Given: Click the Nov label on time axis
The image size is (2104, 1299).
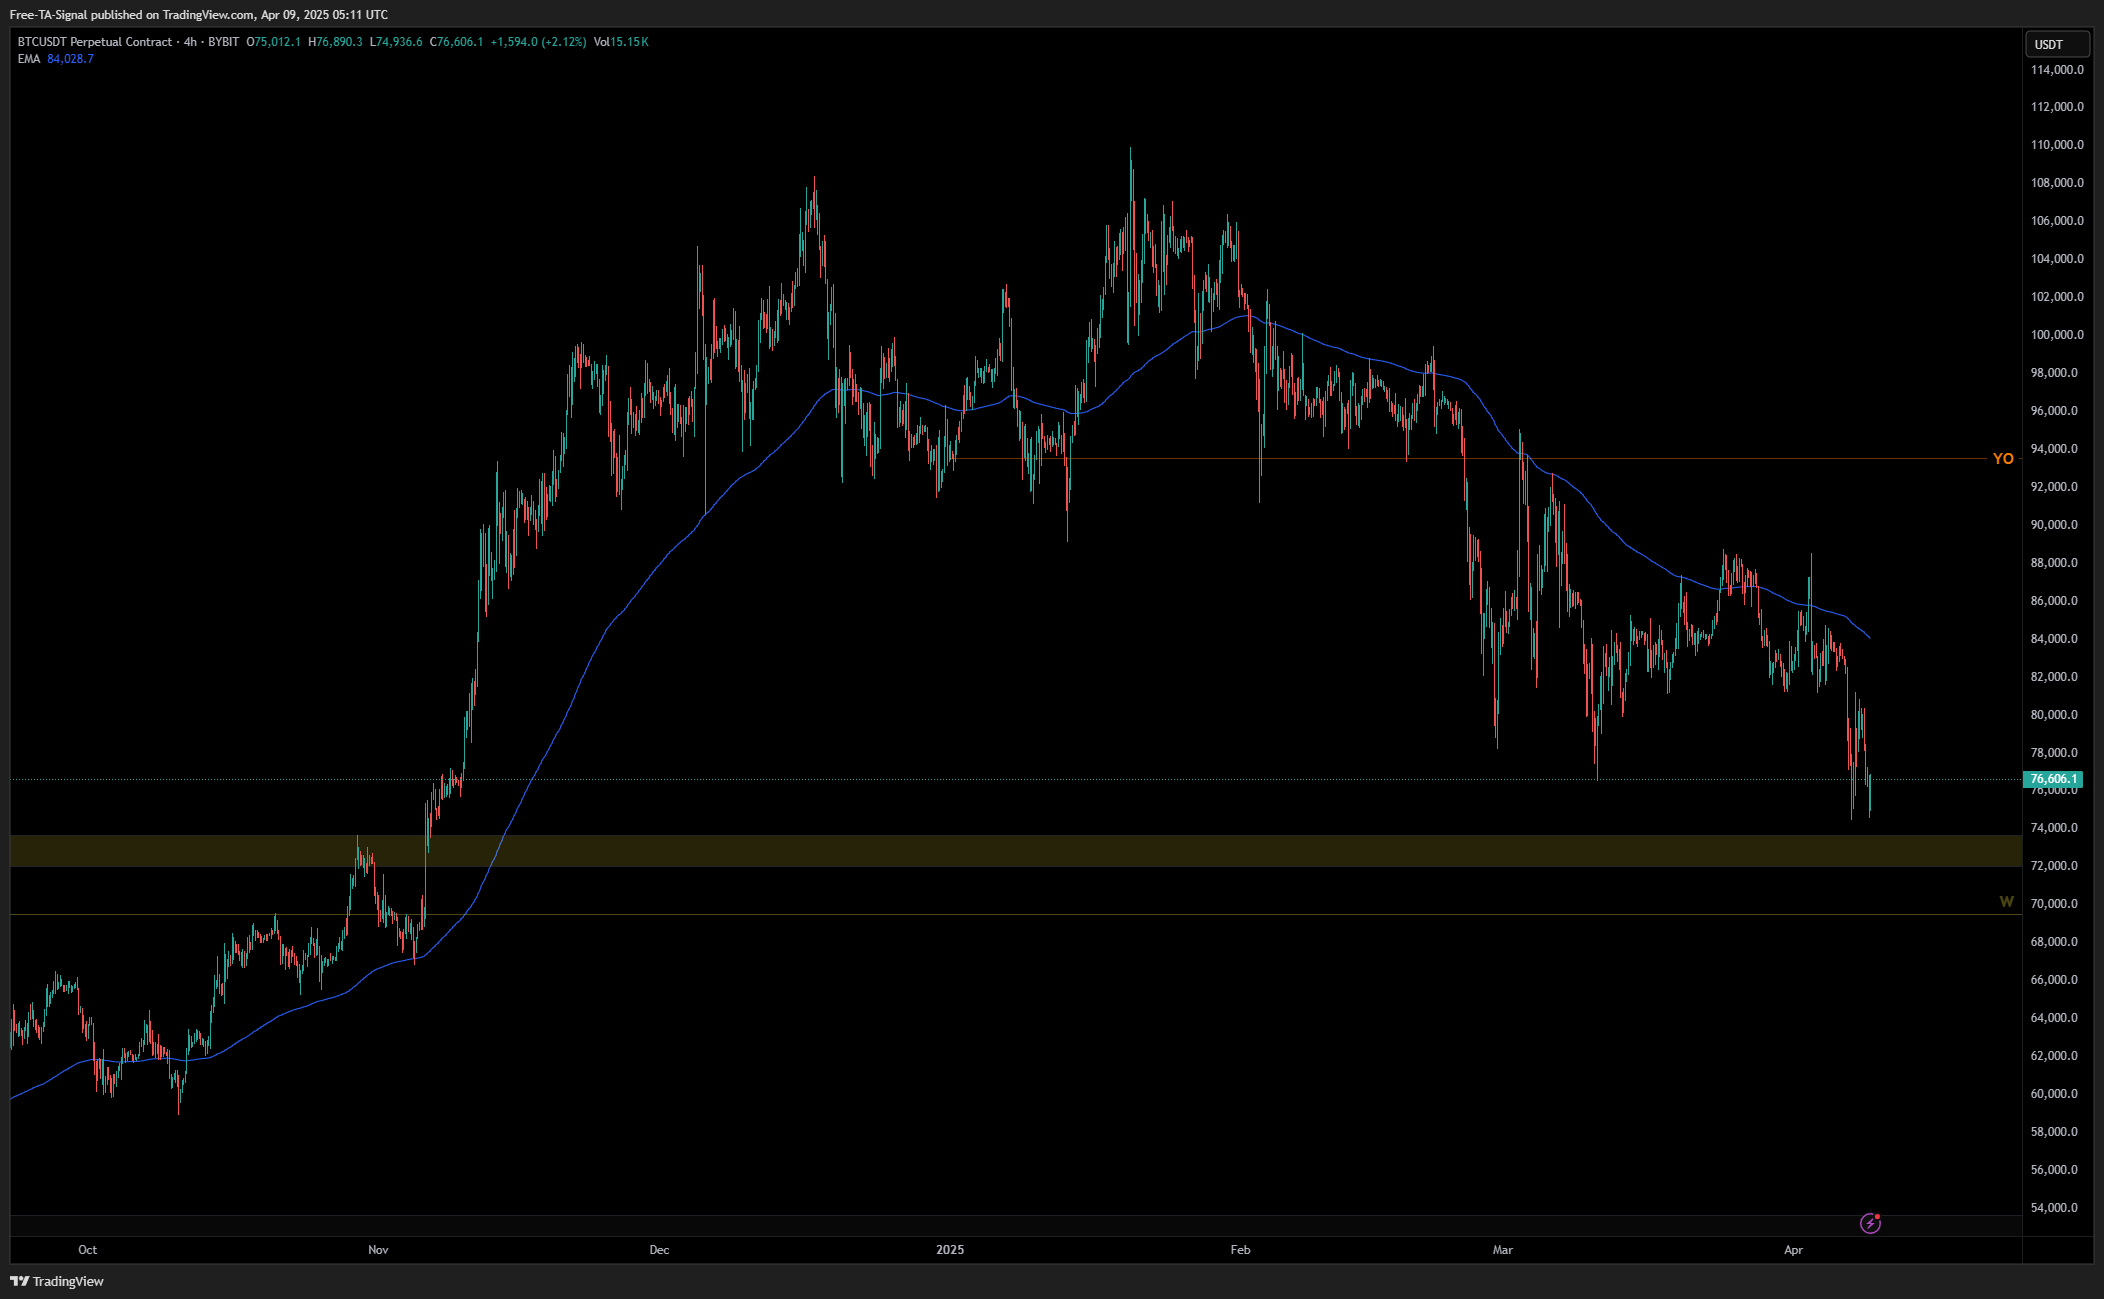Looking at the screenshot, I should point(378,1250).
